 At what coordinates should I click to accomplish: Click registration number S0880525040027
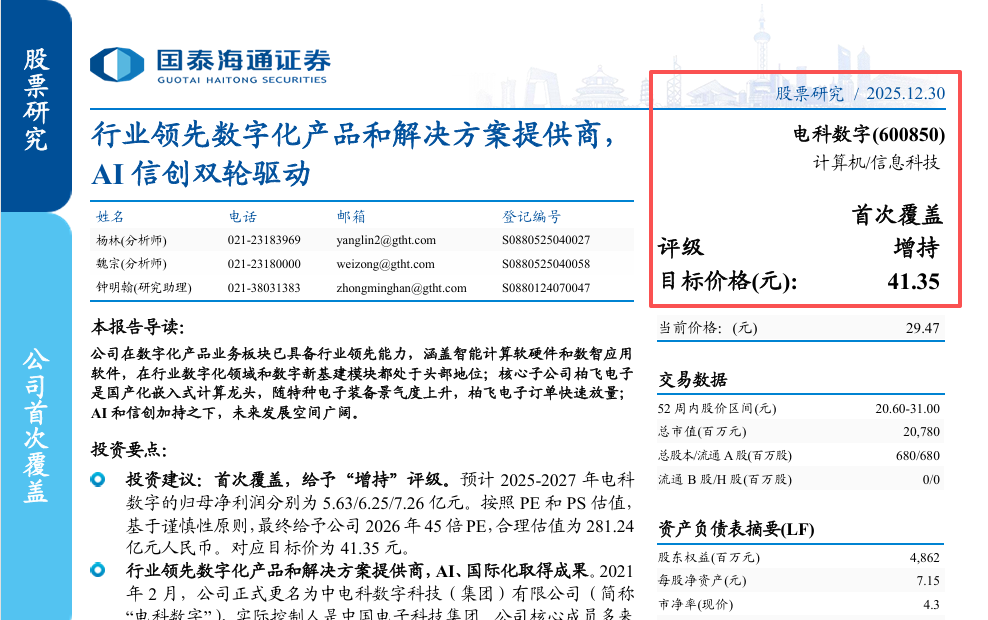(x=546, y=240)
